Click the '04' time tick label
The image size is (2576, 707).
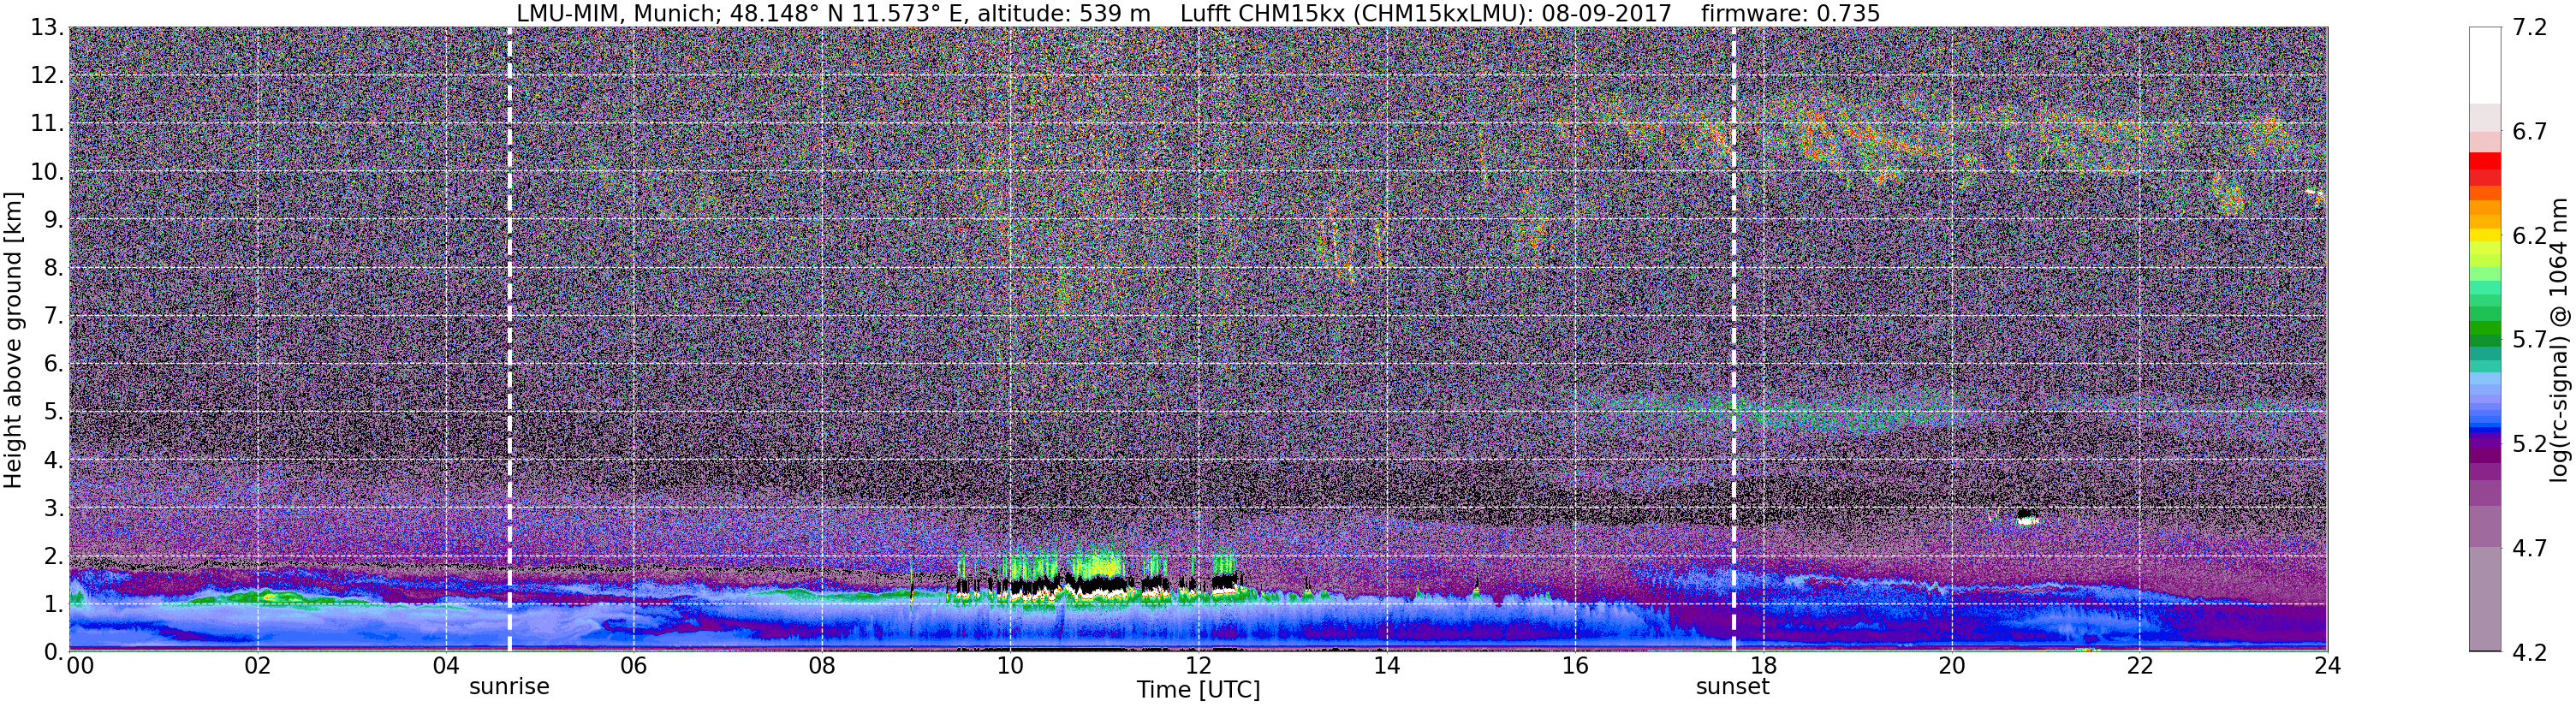[446, 667]
